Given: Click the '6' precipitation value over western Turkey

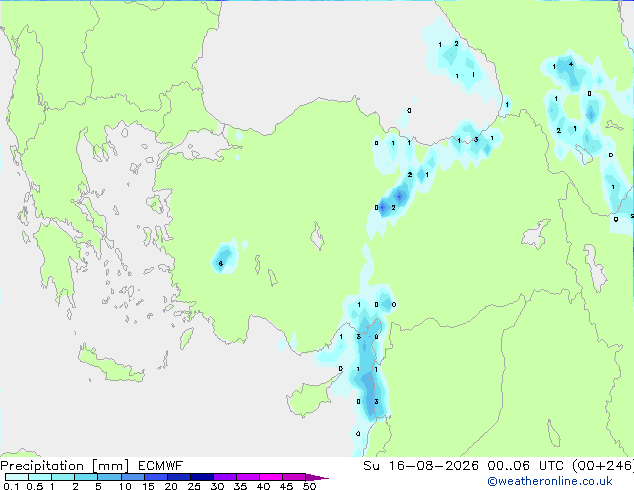Looking at the screenshot, I should (220, 264).
